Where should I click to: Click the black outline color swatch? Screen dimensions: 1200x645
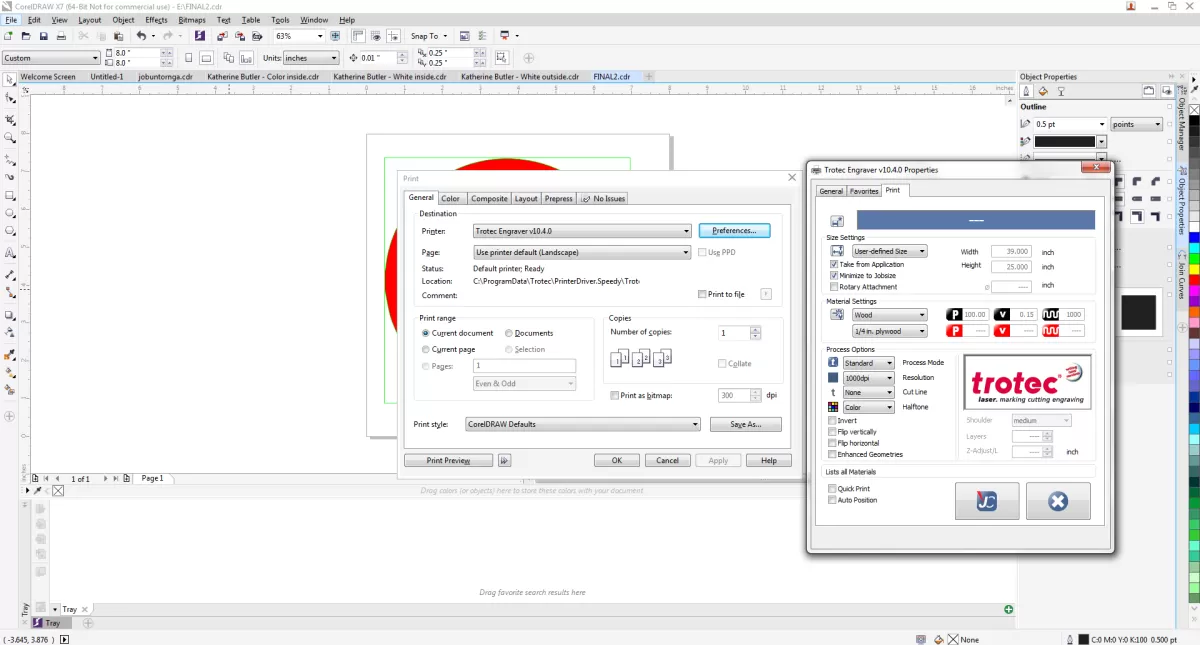pos(1065,142)
